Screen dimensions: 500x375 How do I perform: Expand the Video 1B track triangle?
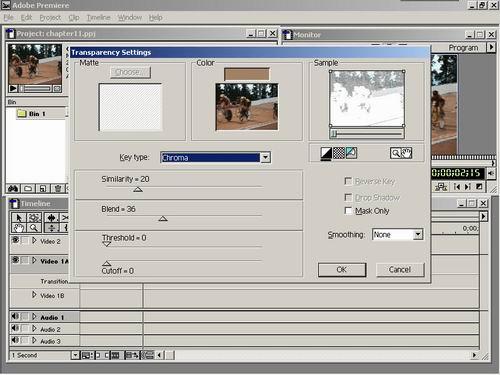point(34,295)
